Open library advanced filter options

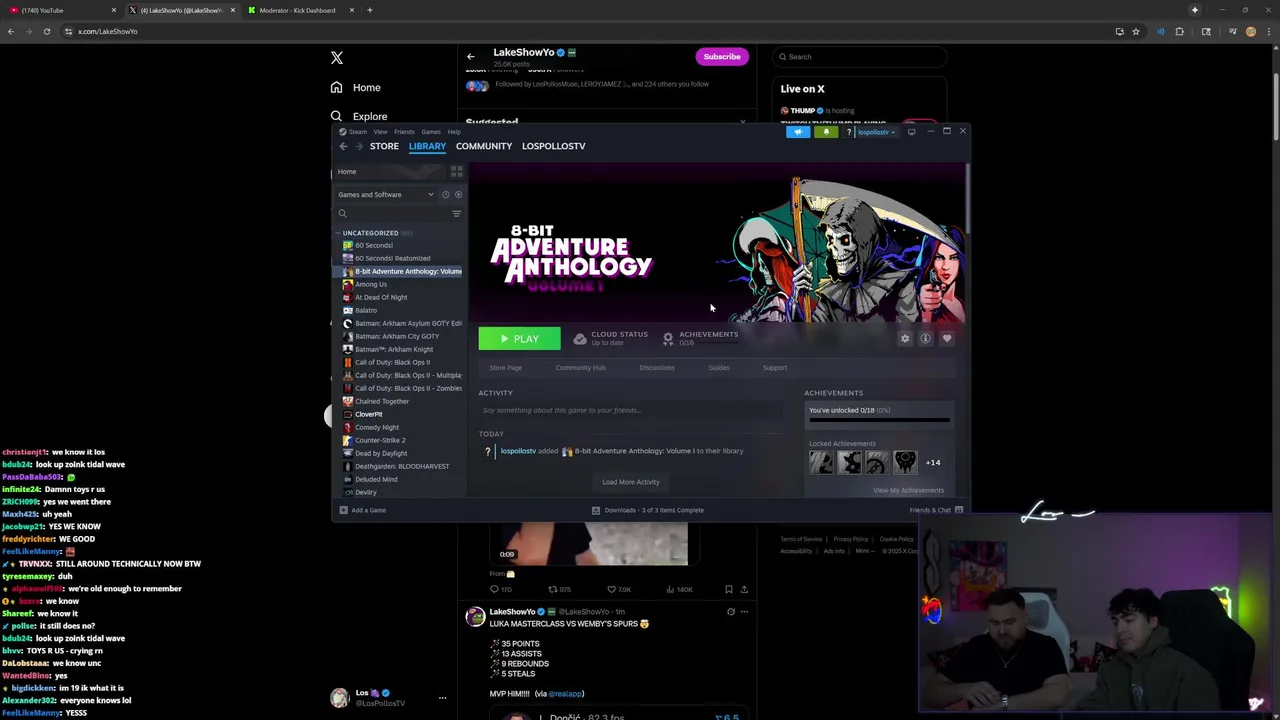[x=457, y=213]
